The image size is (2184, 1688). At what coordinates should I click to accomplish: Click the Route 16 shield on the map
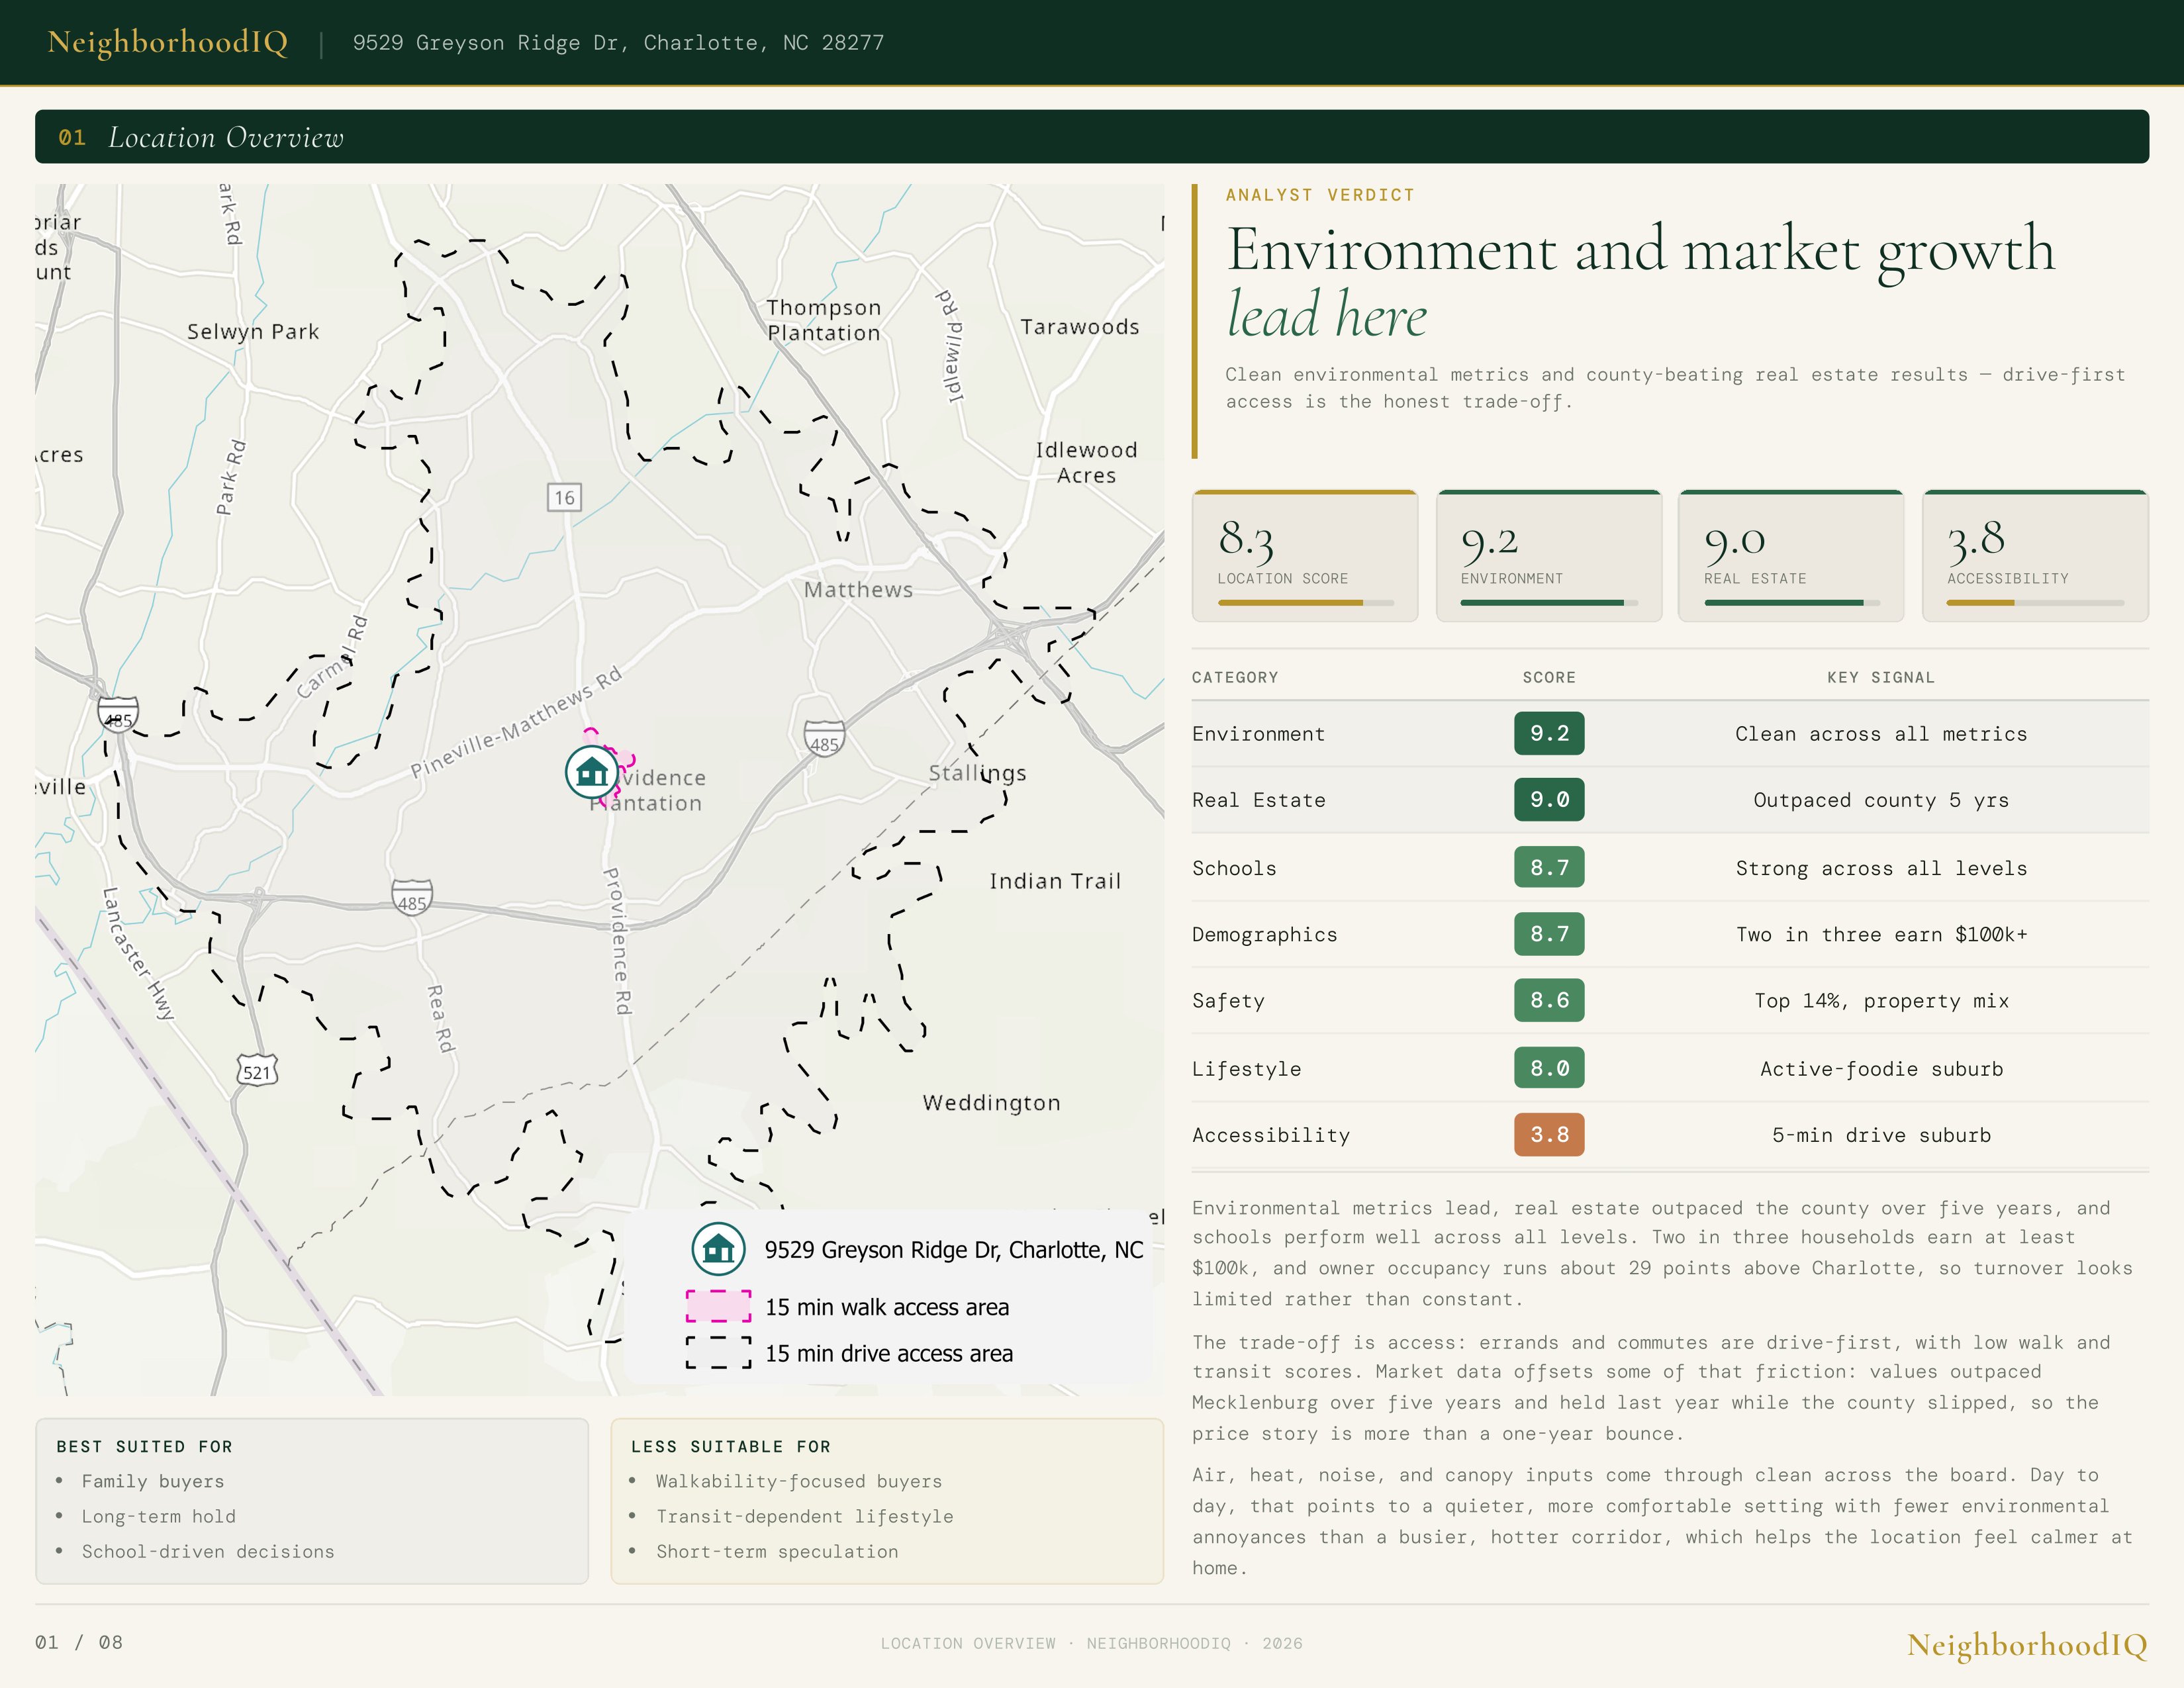[x=565, y=497]
